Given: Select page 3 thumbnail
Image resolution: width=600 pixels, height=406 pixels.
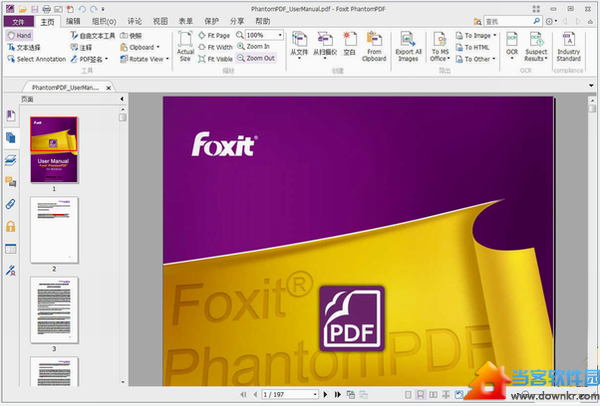Looking at the screenshot, I should coord(54,310).
